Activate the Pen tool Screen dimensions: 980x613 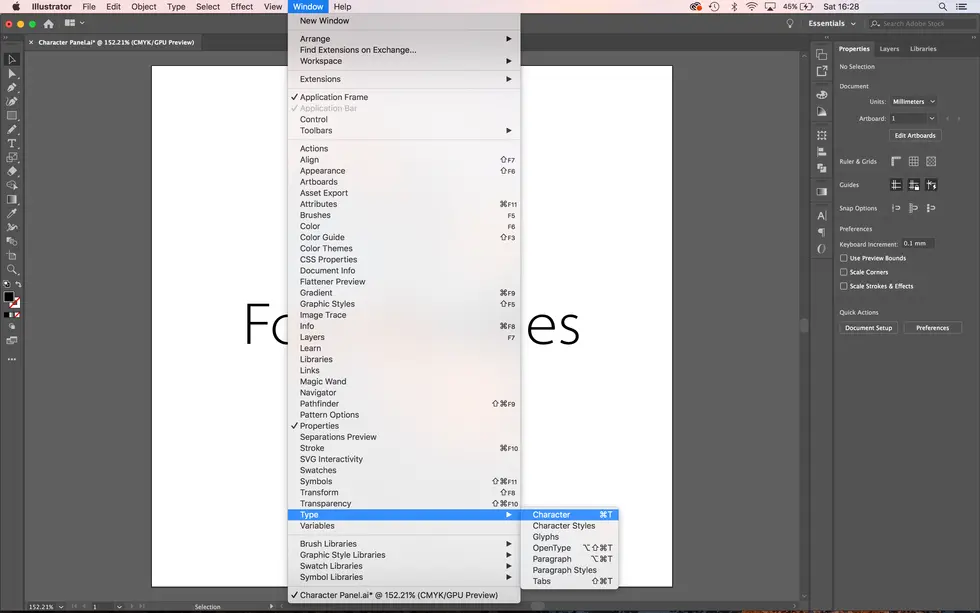tap(12, 85)
